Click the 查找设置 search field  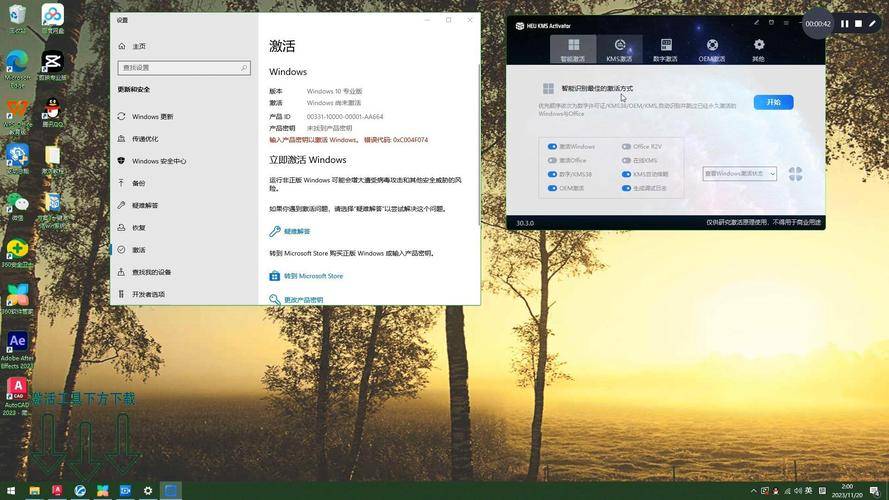pyautogui.click(x=184, y=67)
